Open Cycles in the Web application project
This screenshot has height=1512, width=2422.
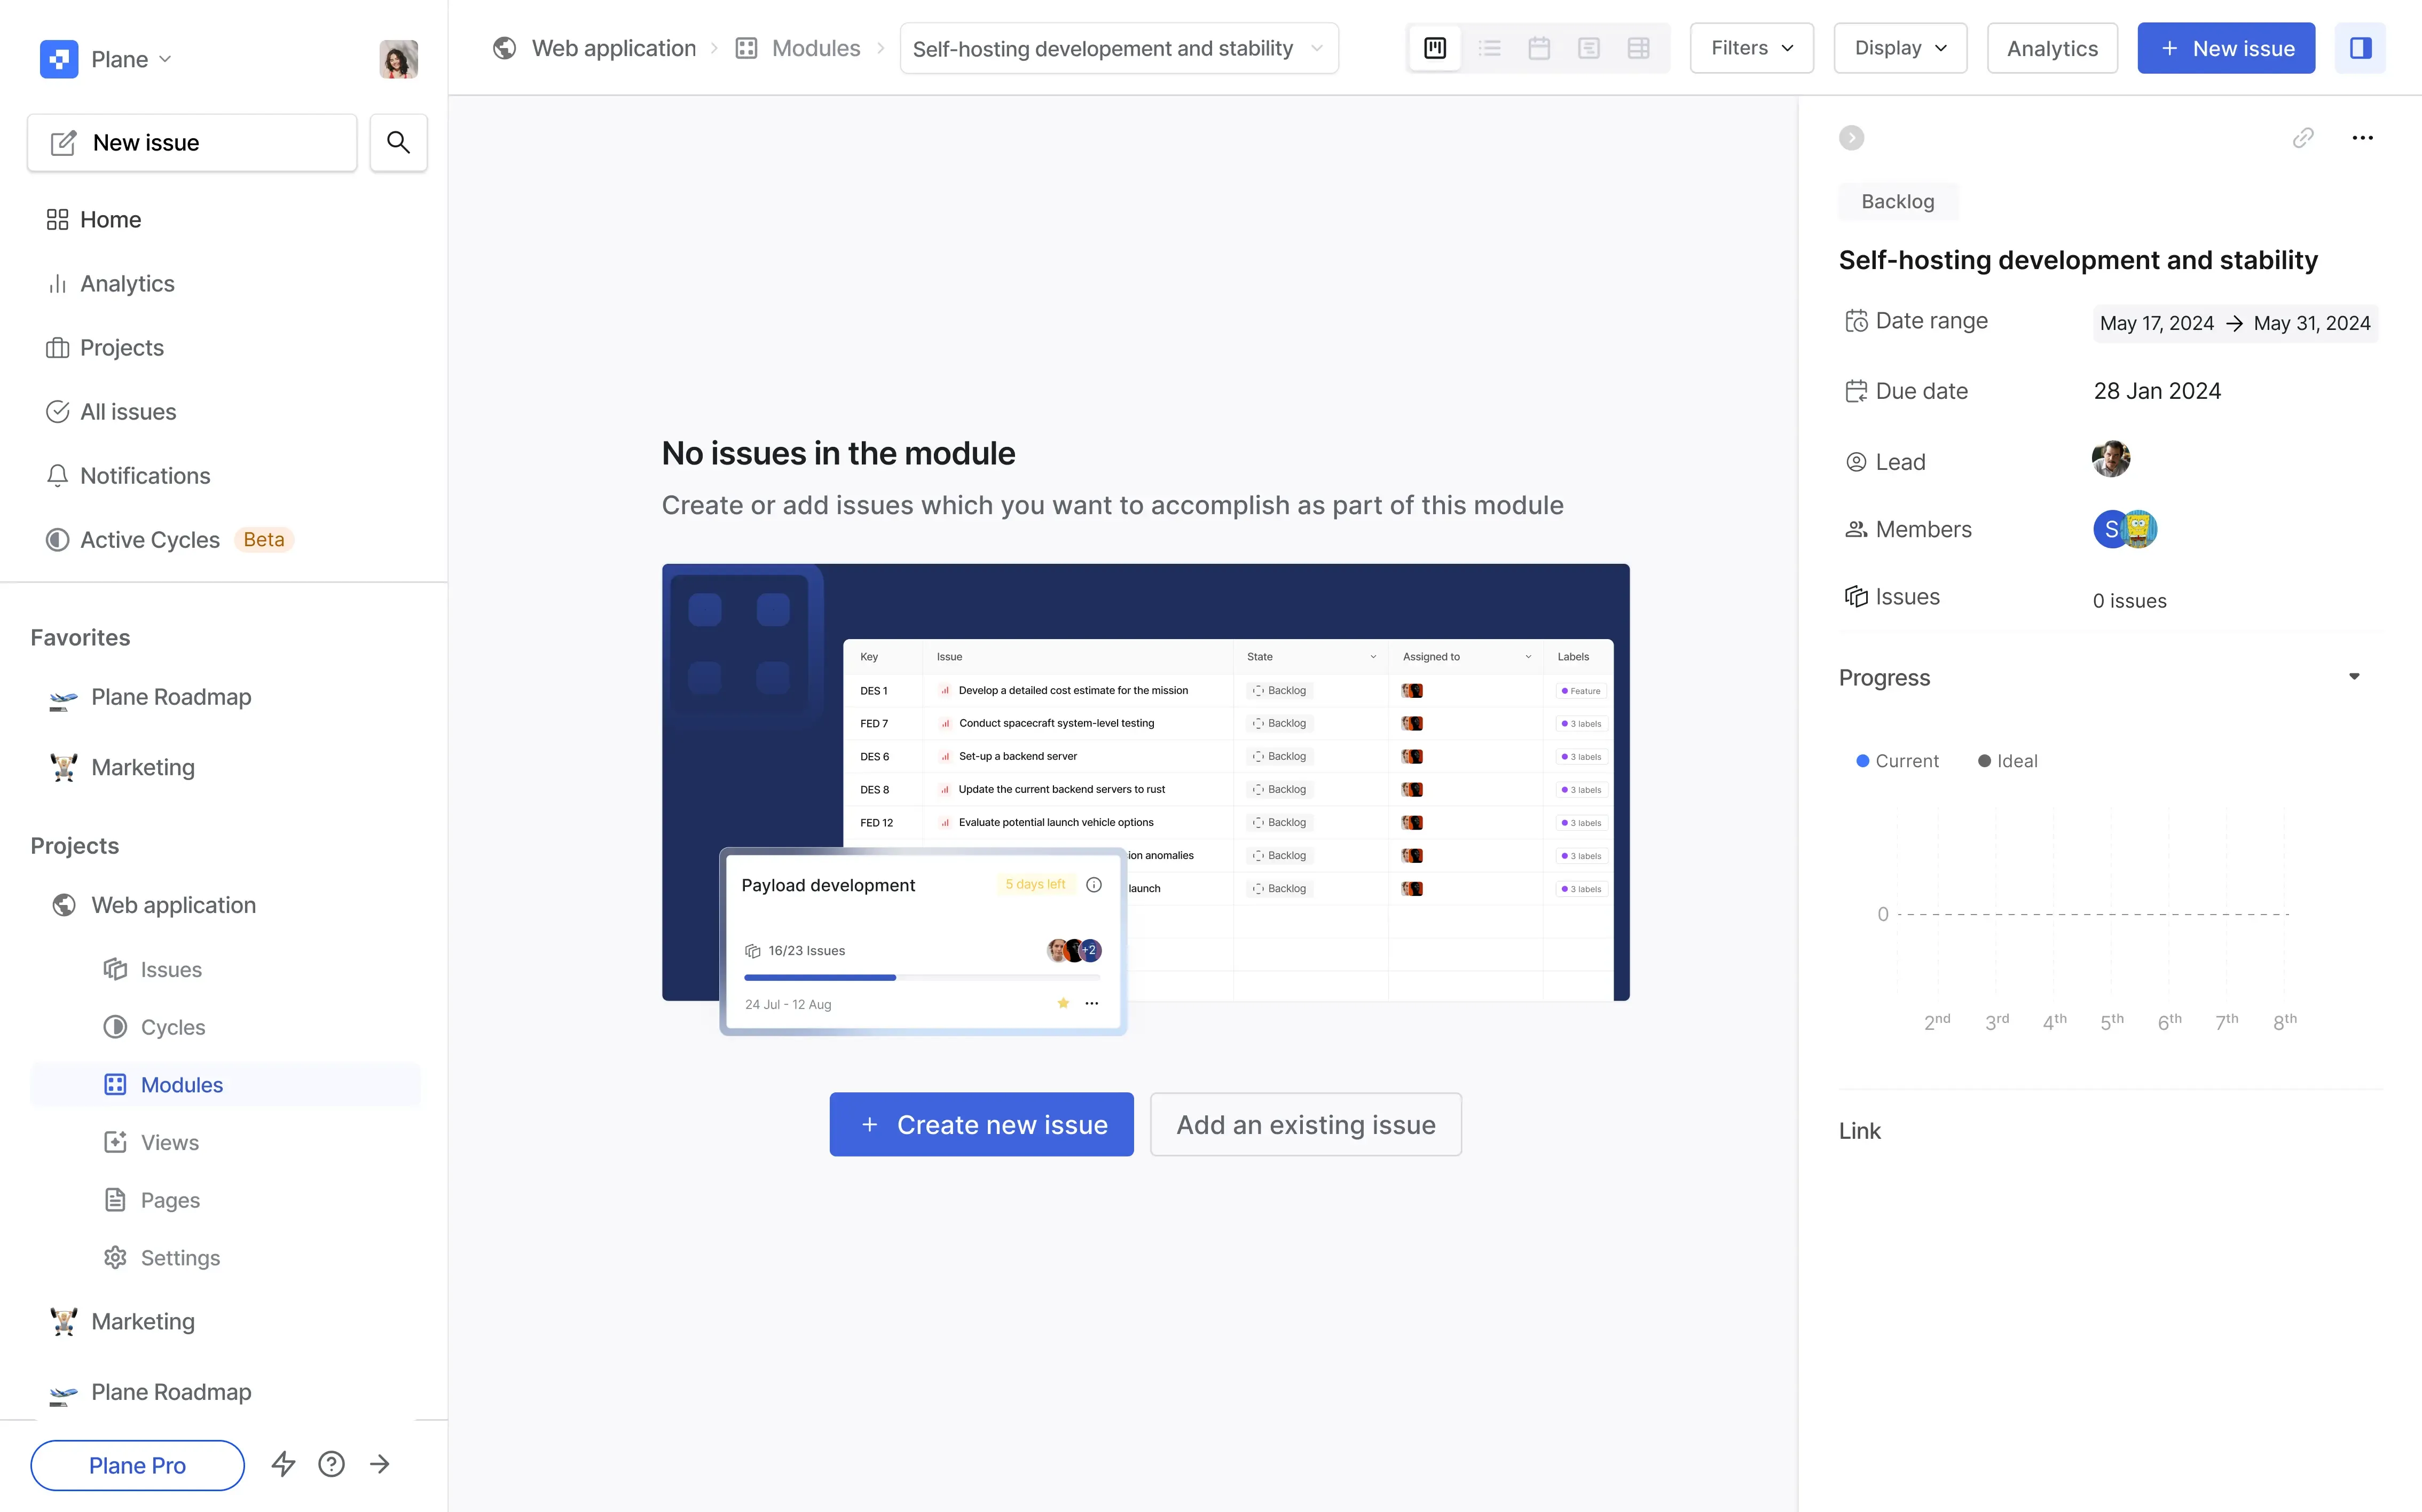[x=172, y=1027]
